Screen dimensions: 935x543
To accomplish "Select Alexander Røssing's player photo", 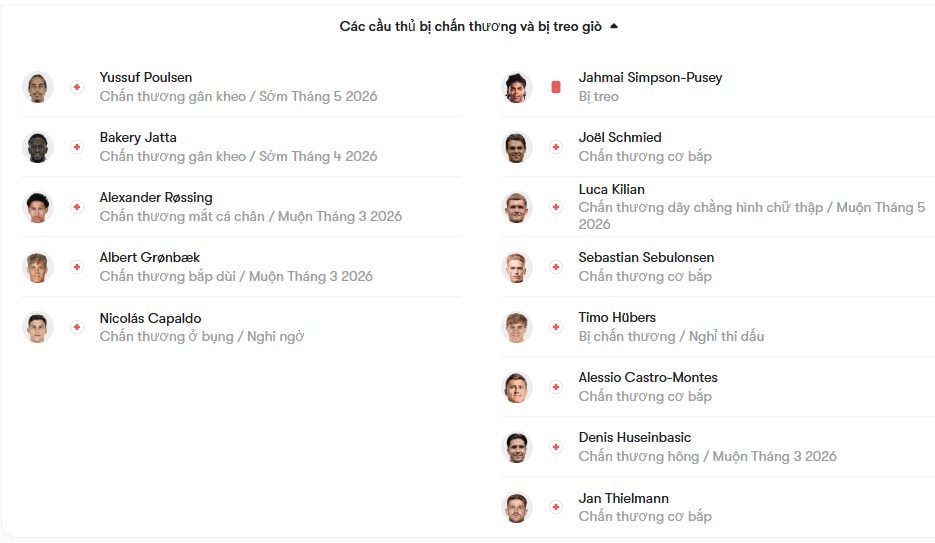I will click(38, 207).
